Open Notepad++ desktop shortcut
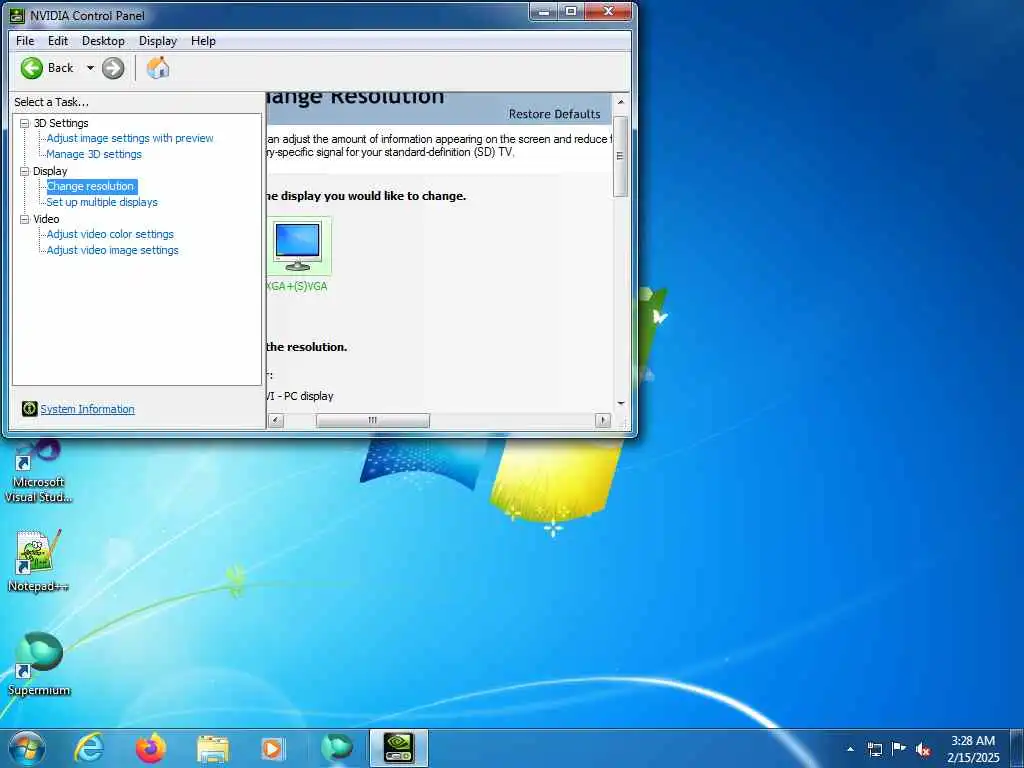Viewport: 1024px width, 768px height. click(38, 560)
